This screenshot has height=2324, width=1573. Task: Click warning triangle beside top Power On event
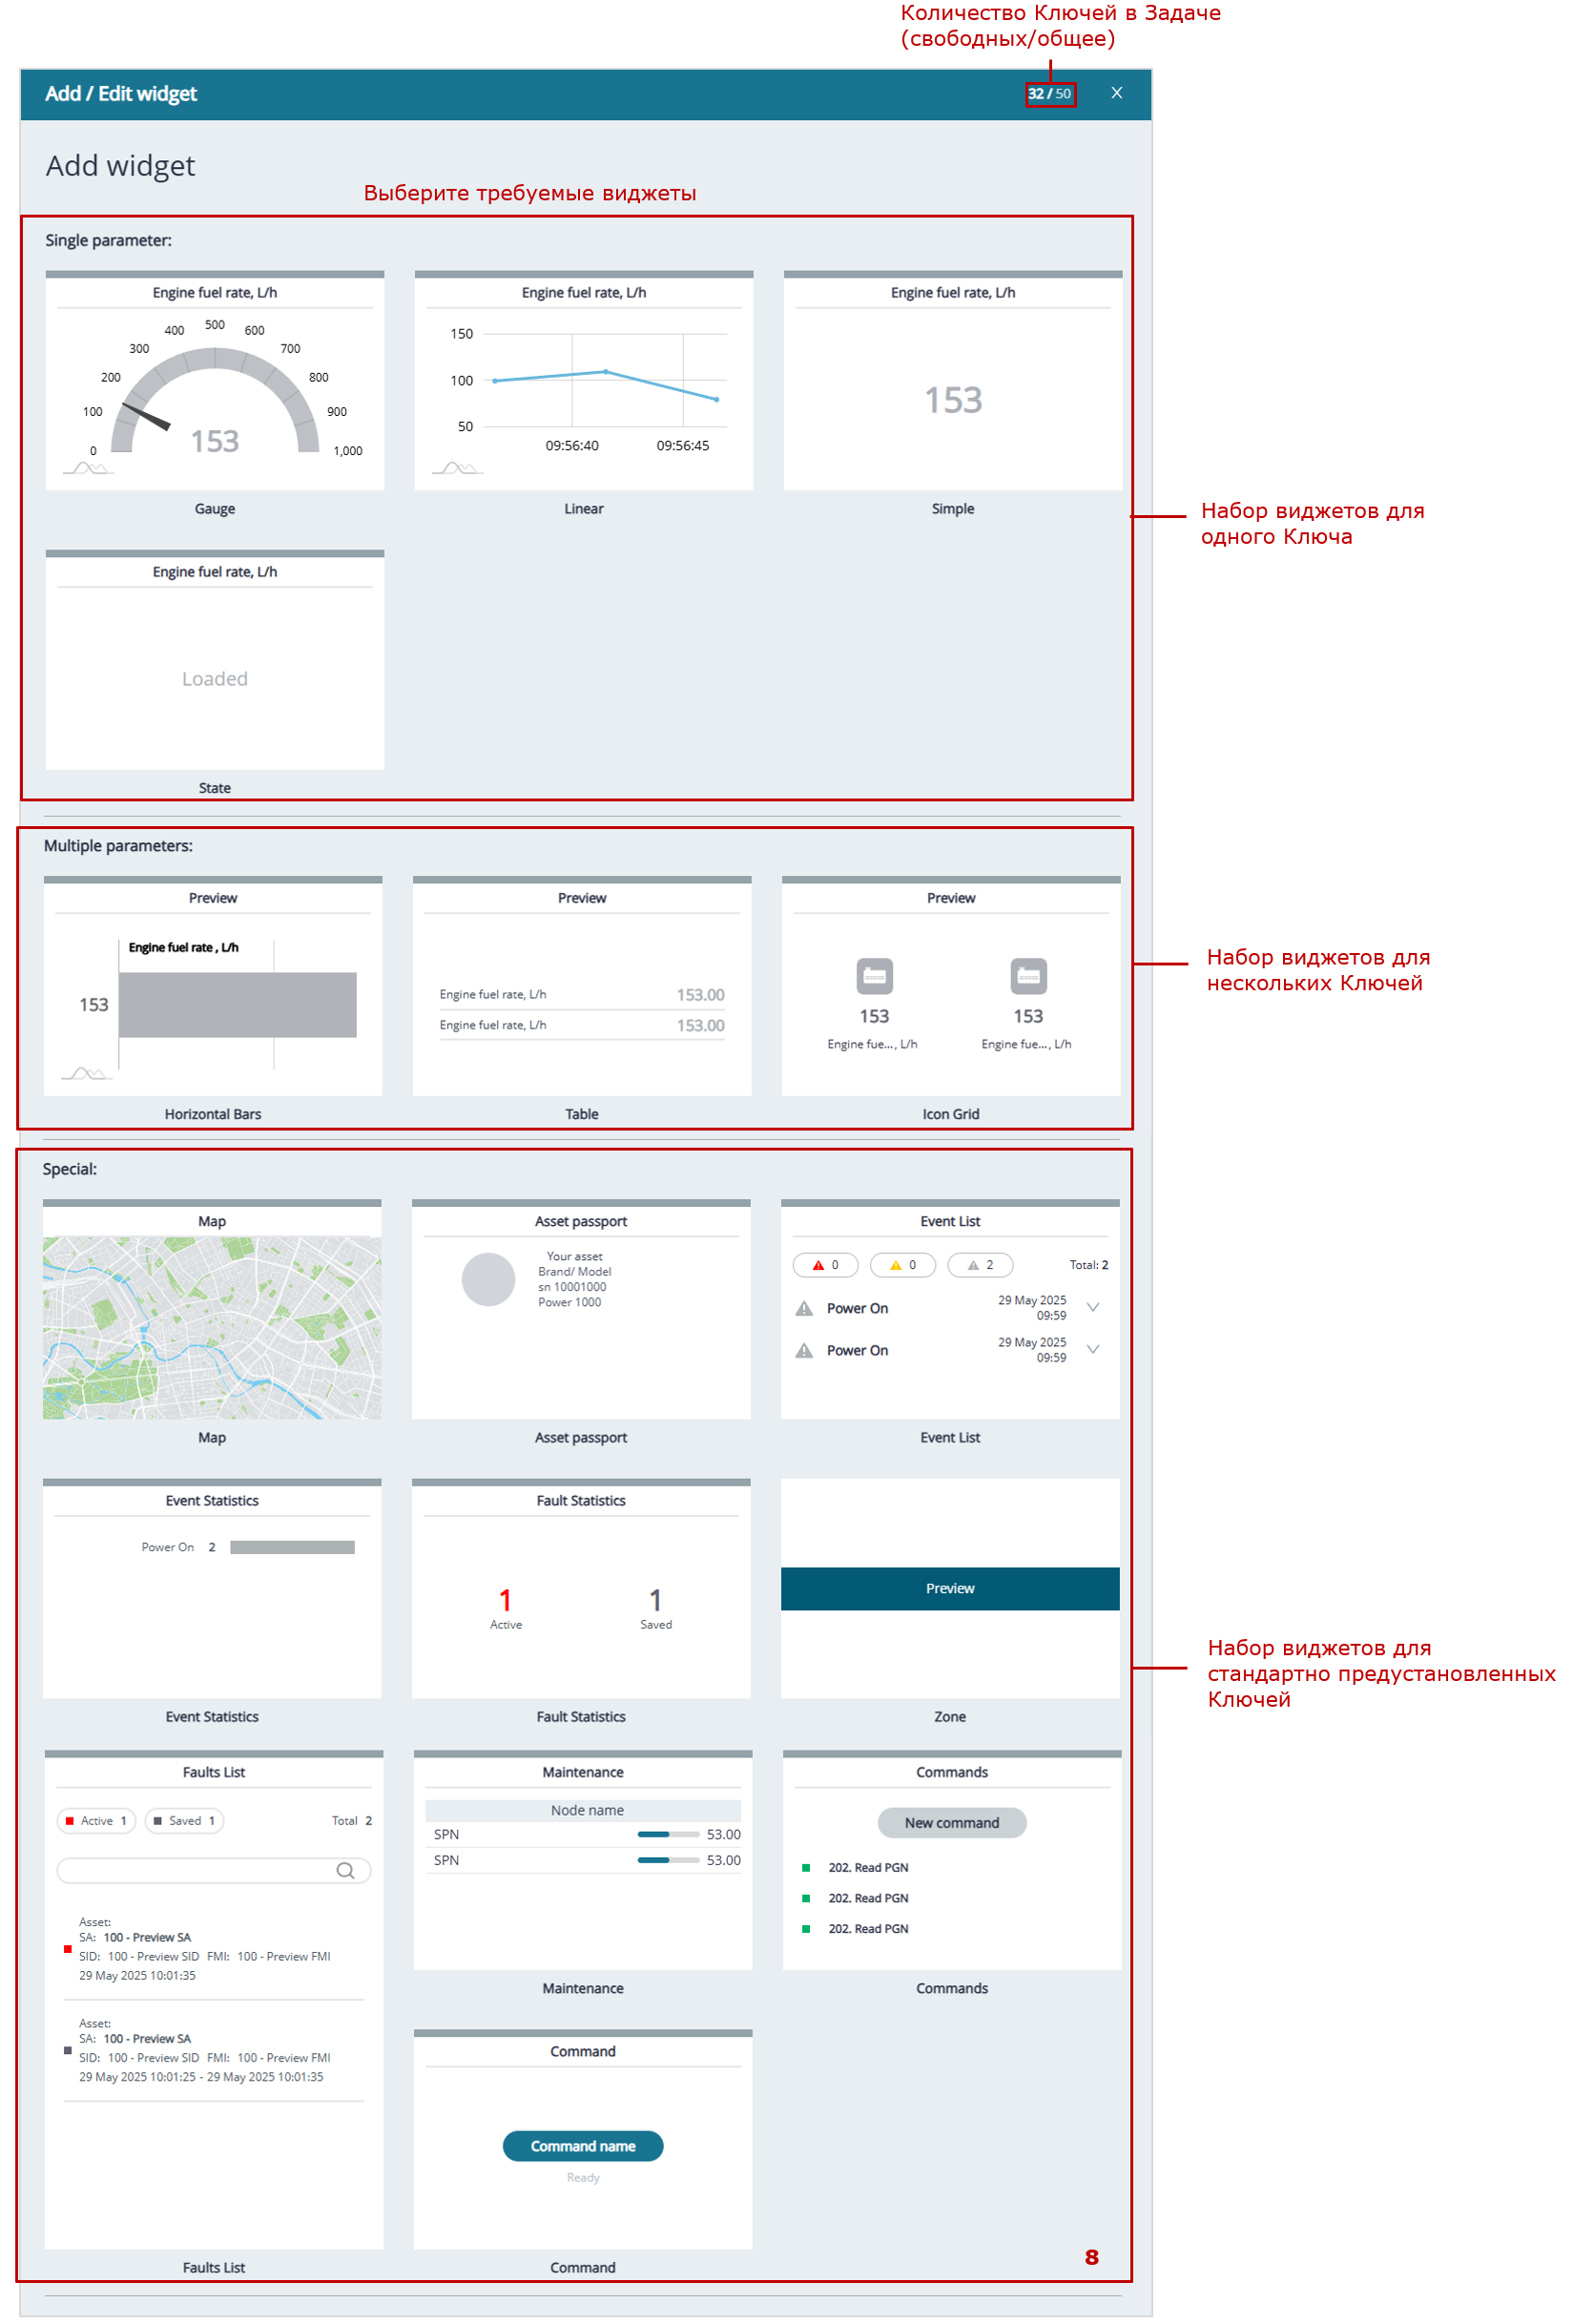pos(804,1308)
